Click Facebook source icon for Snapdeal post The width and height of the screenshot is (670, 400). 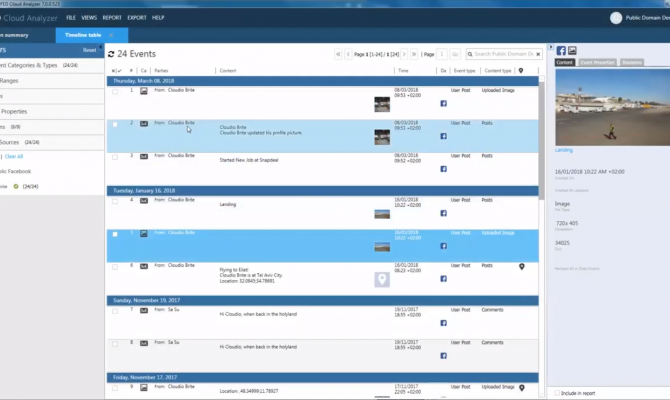[x=444, y=169]
